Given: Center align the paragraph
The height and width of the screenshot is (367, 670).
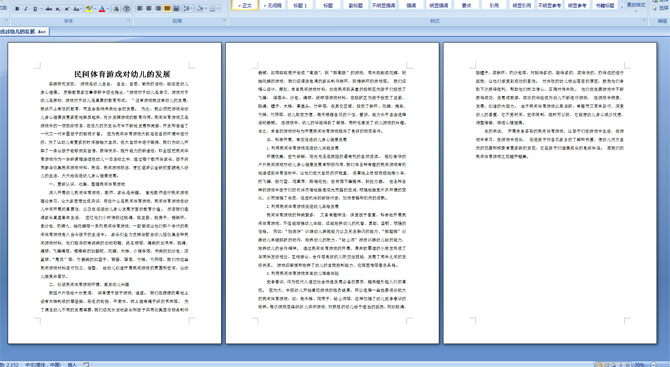Looking at the screenshot, I should click(x=149, y=9).
